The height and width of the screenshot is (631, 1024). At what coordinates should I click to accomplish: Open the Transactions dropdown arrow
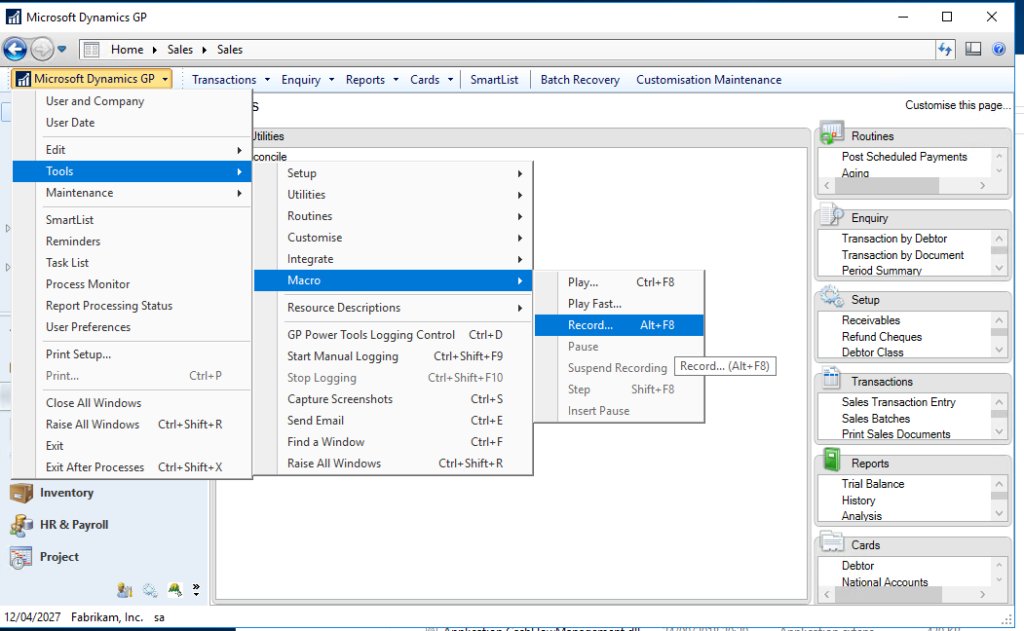point(264,79)
